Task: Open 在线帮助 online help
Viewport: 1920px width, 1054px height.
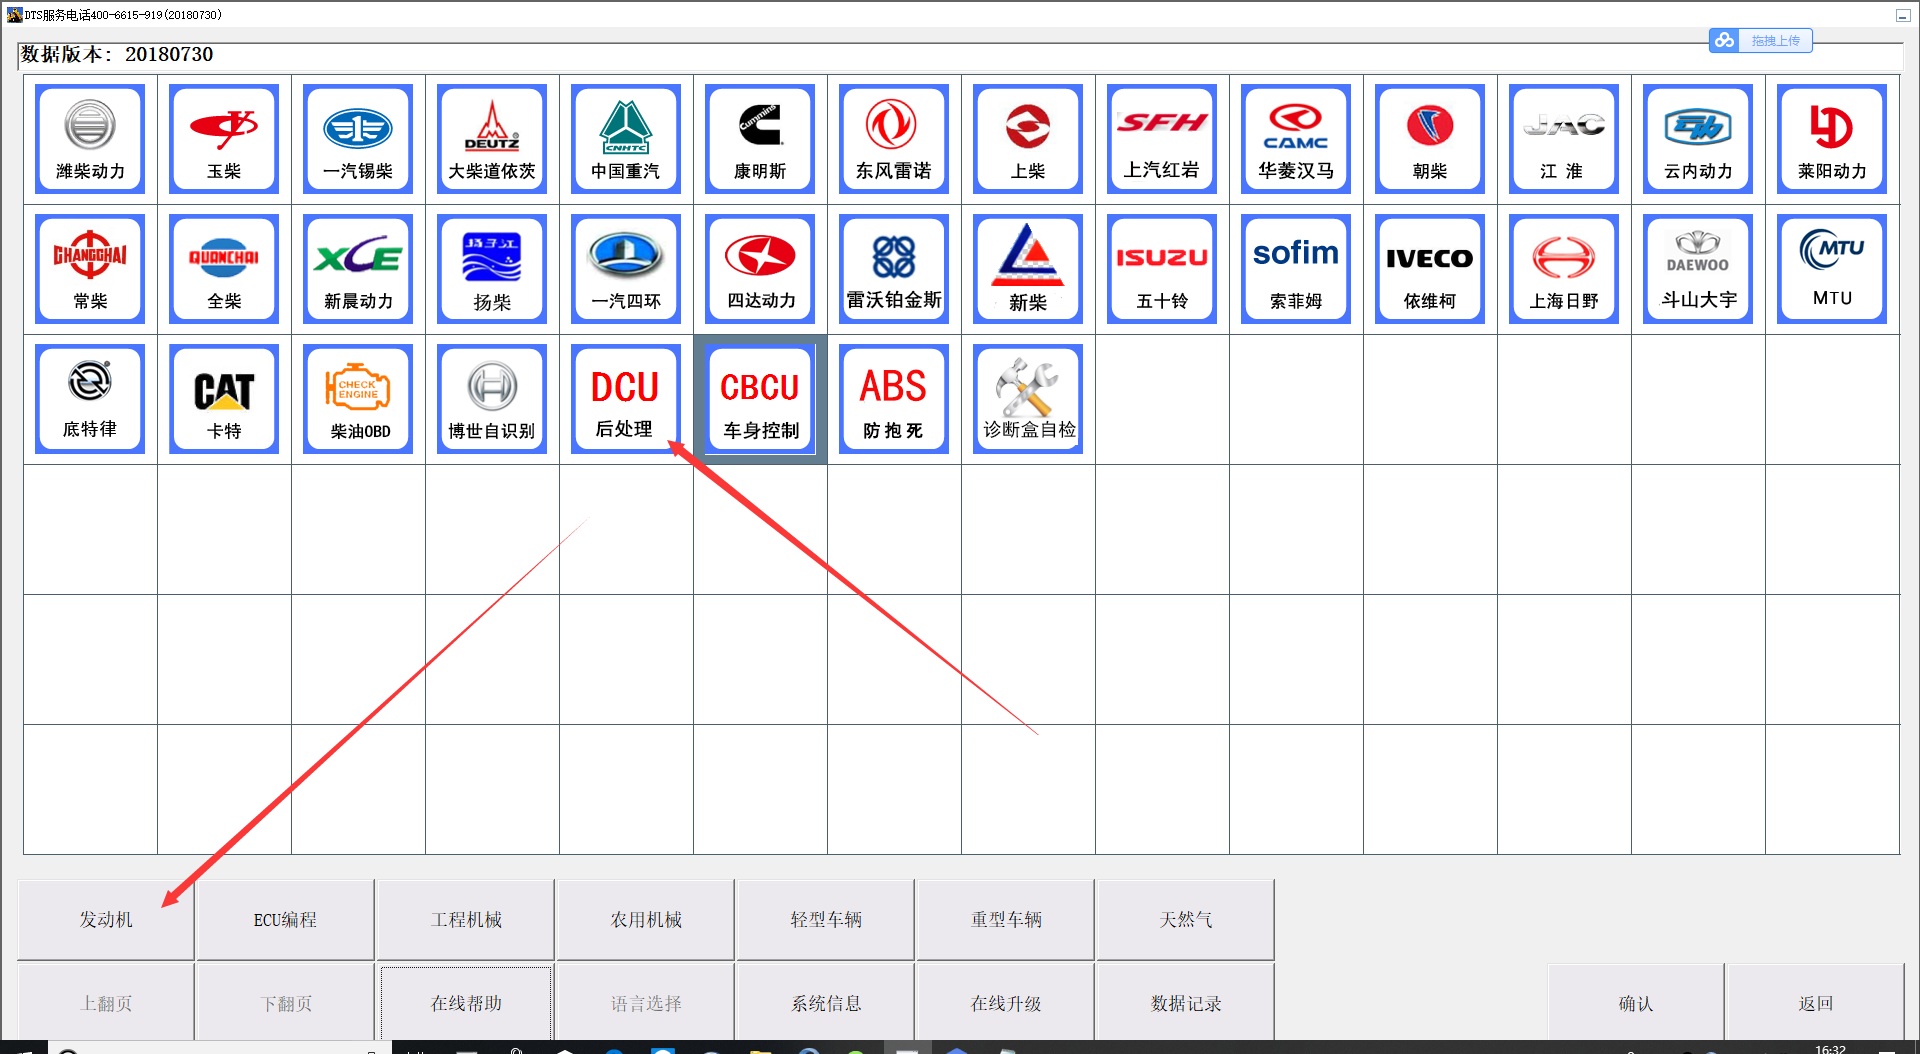Action: (466, 1002)
